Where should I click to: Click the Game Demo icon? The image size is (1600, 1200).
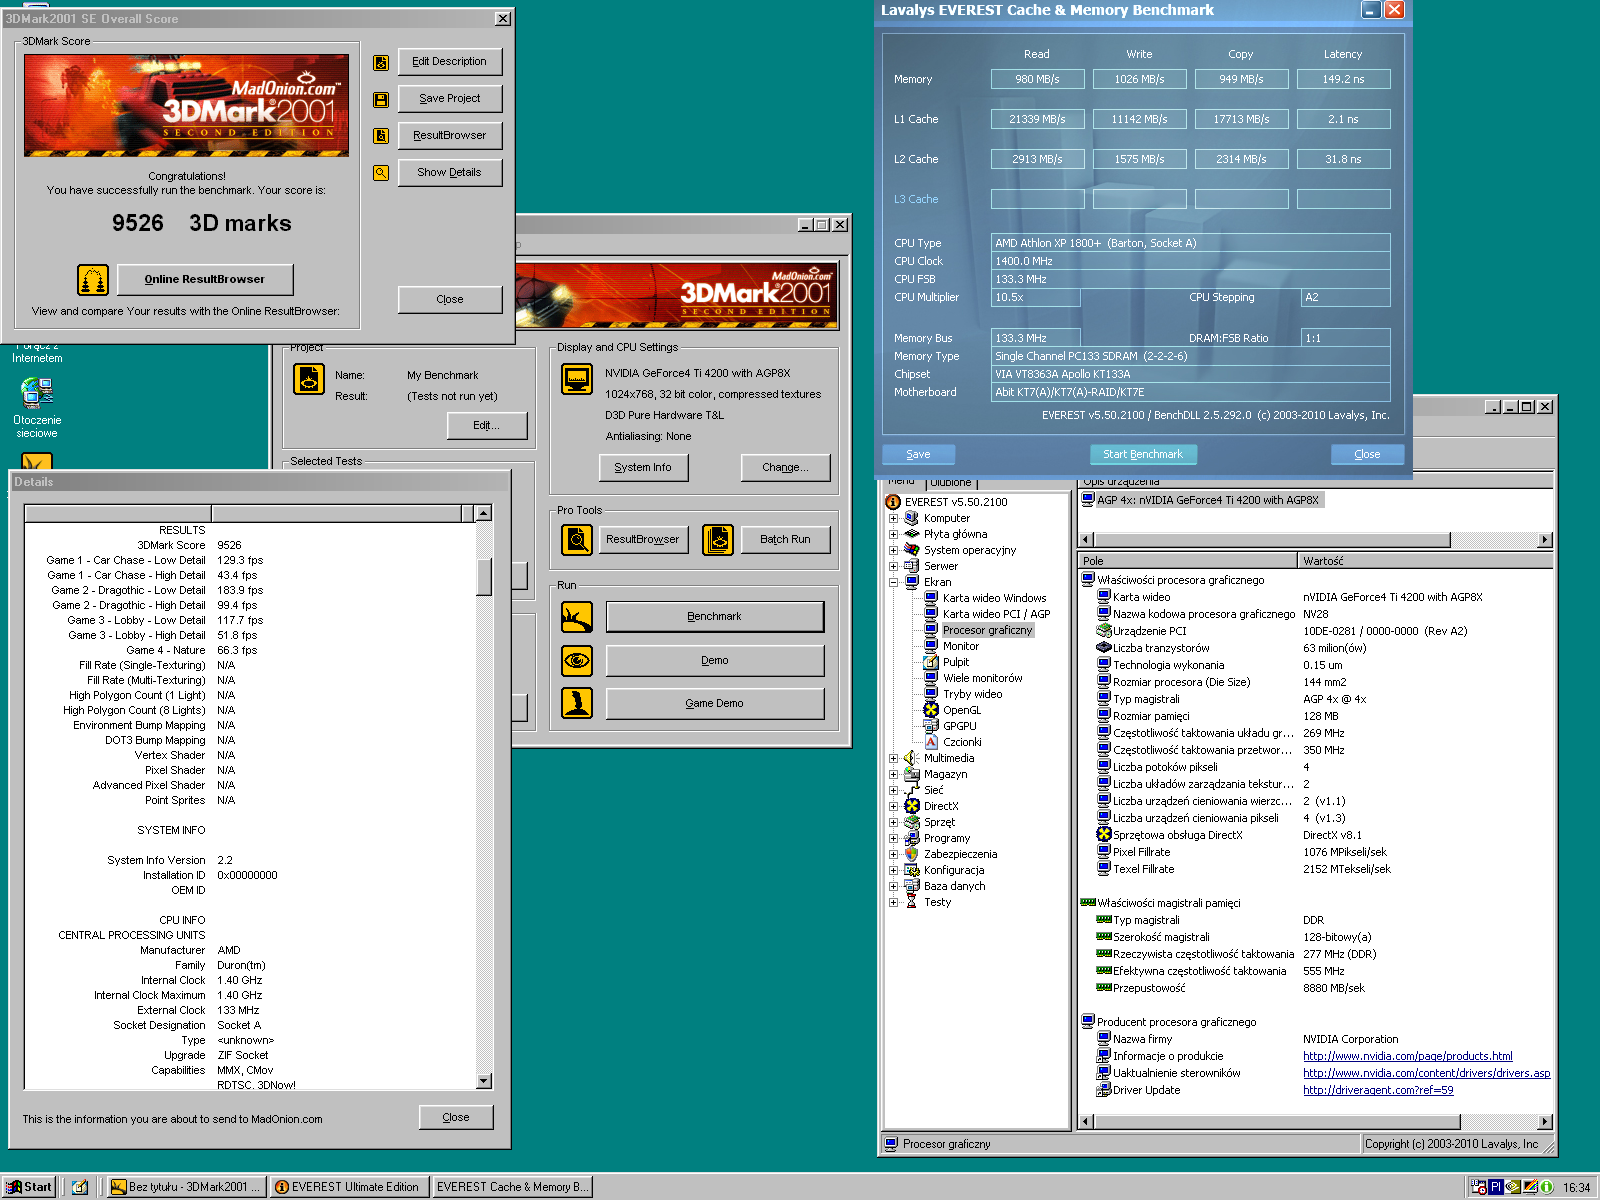coord(577,704)
